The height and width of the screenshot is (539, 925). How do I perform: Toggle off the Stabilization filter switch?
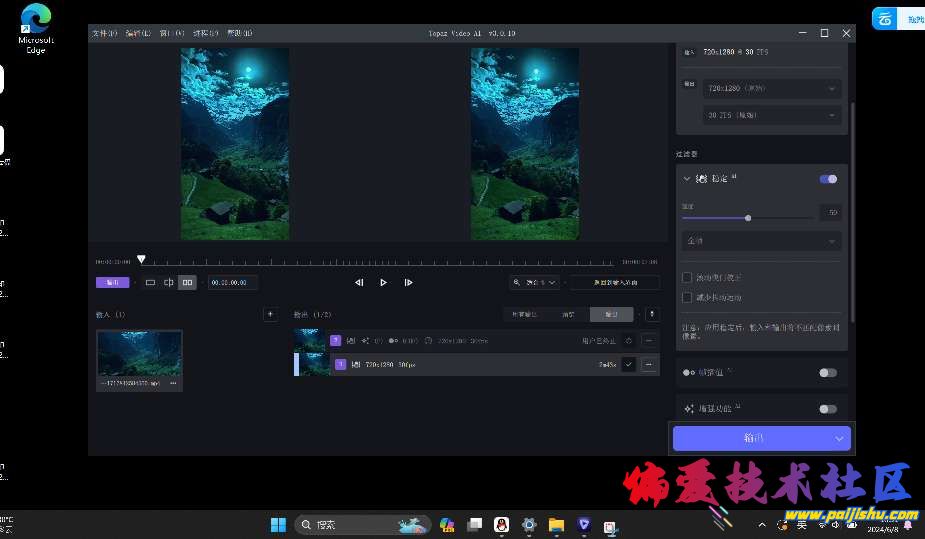click(828, 179)
